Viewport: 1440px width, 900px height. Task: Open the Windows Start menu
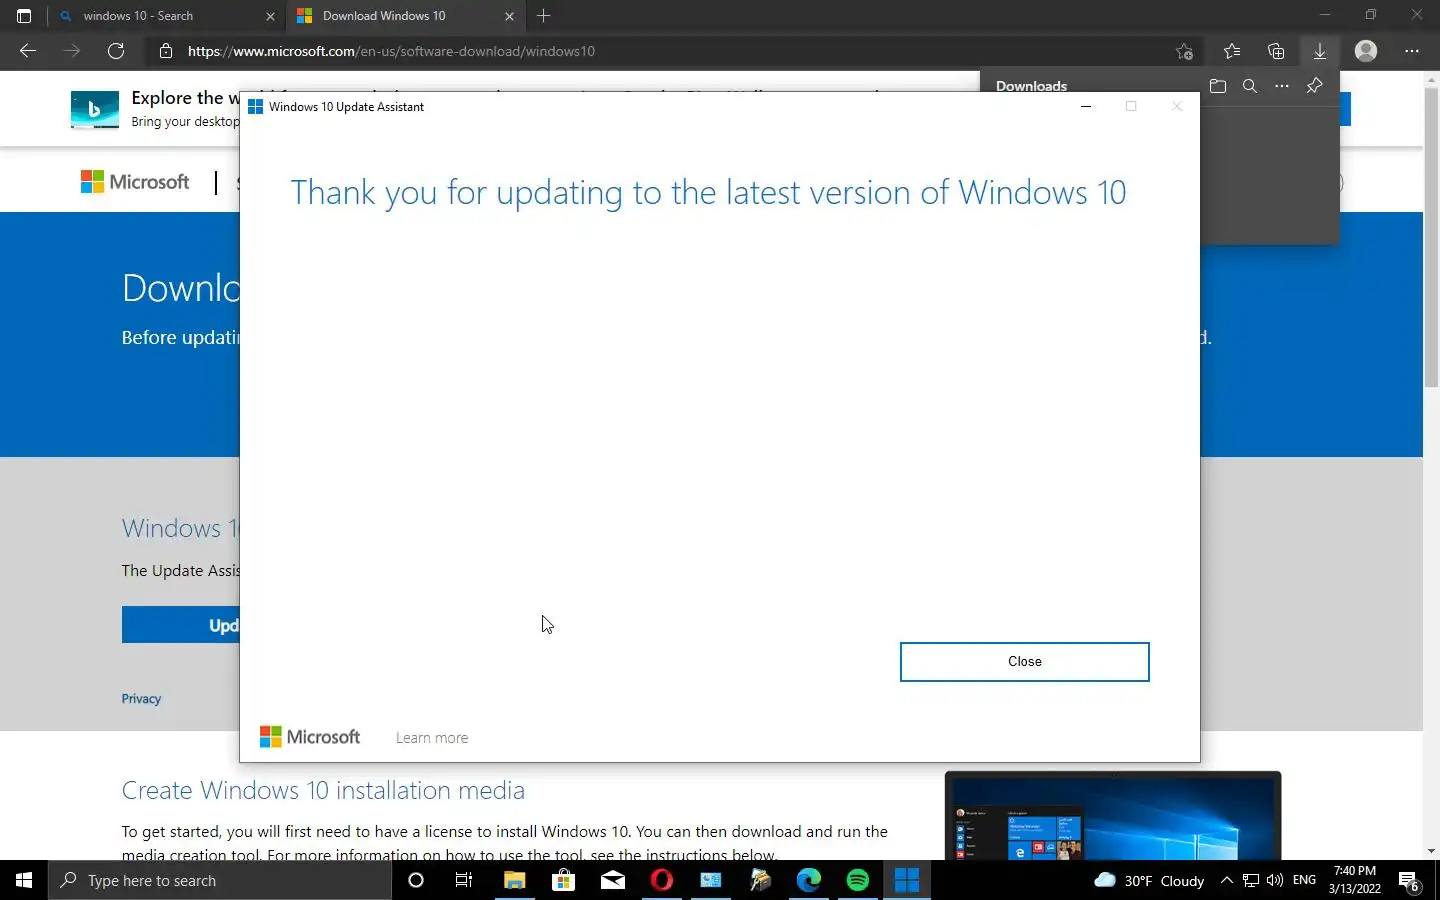(x=24, y=880)
